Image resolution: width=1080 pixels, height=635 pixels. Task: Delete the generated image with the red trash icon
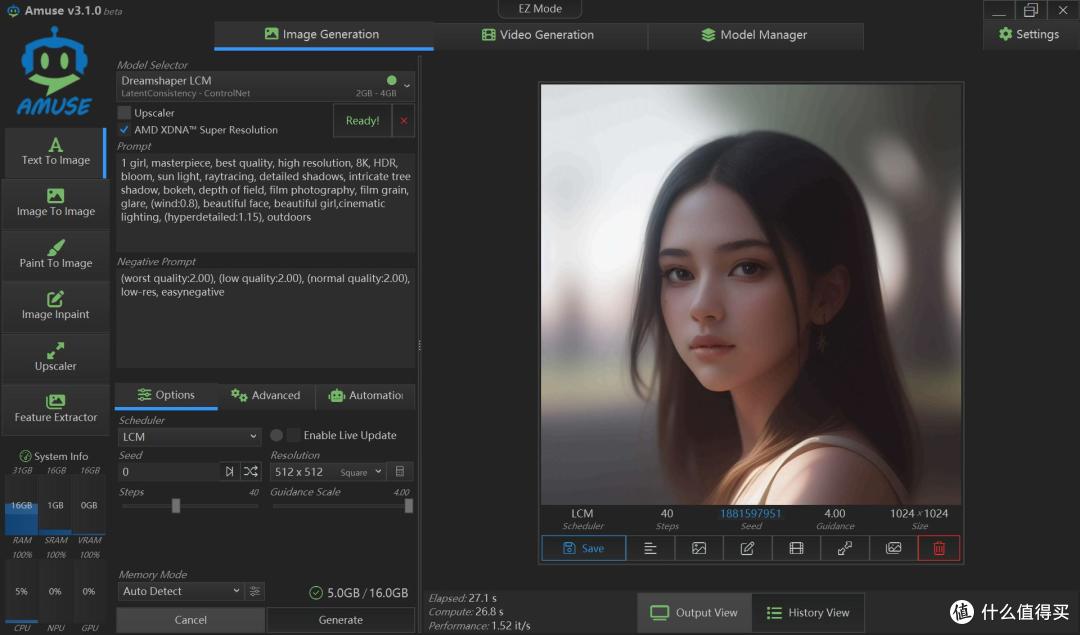939,548
